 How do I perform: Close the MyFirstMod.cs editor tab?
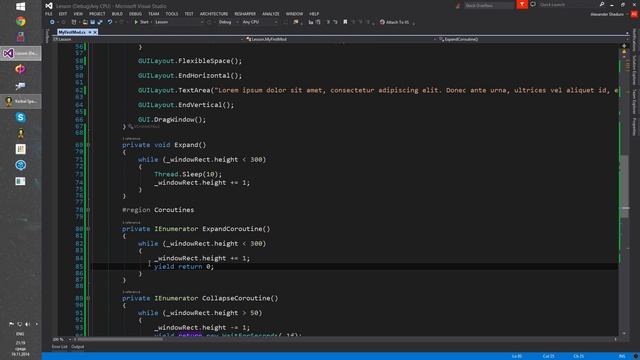95,32
